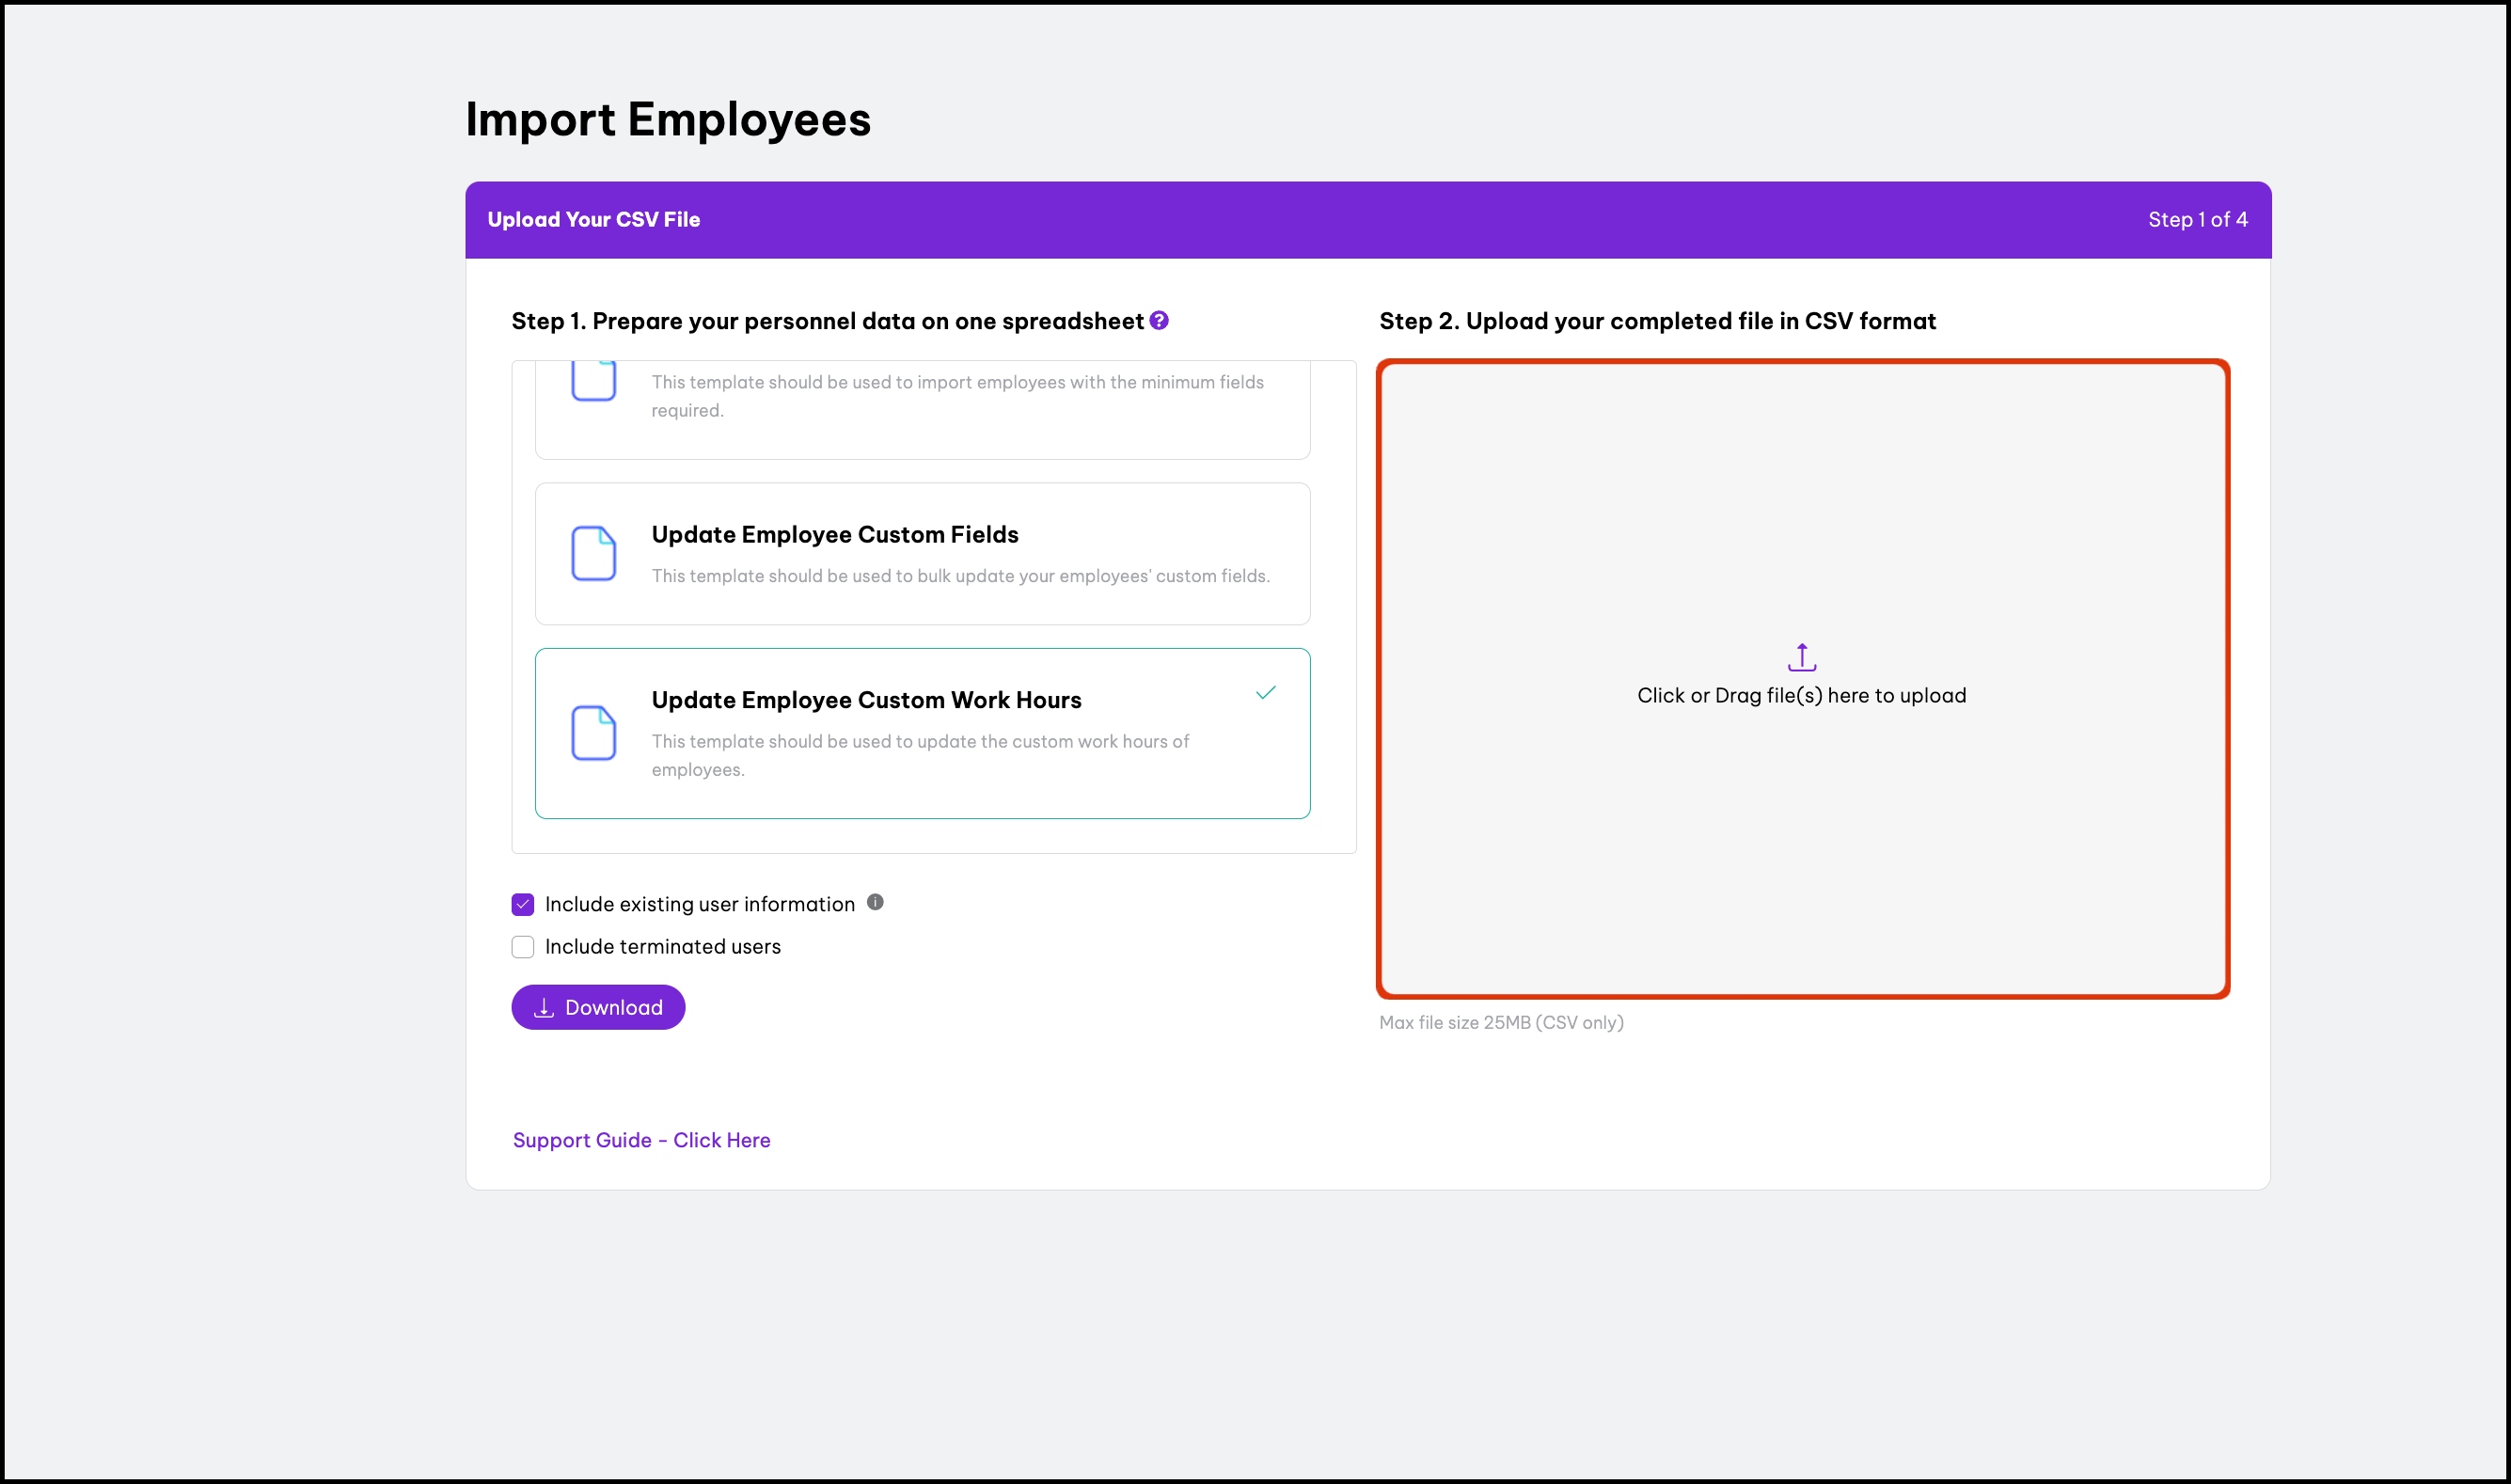Click the purple help icon beside Step 1 heading
The width and height of the screenshot is (2511, 1484).
(x=1159, y=321)
